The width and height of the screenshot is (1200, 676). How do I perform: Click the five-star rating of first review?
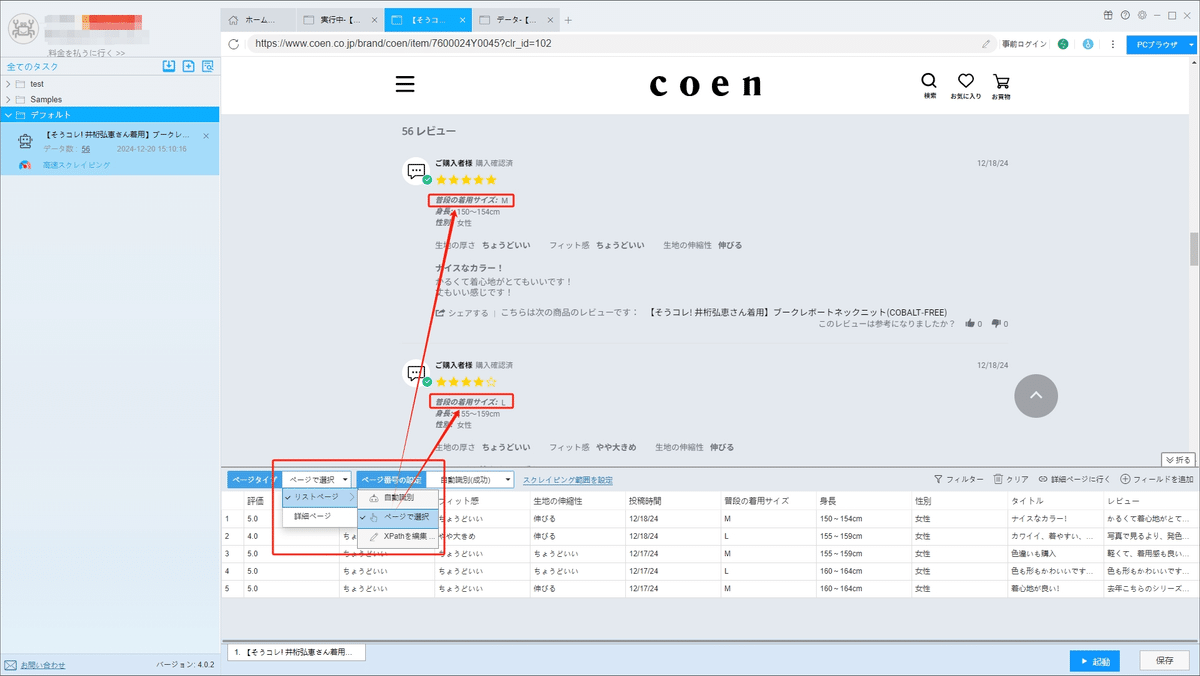[x=466, y=180]
